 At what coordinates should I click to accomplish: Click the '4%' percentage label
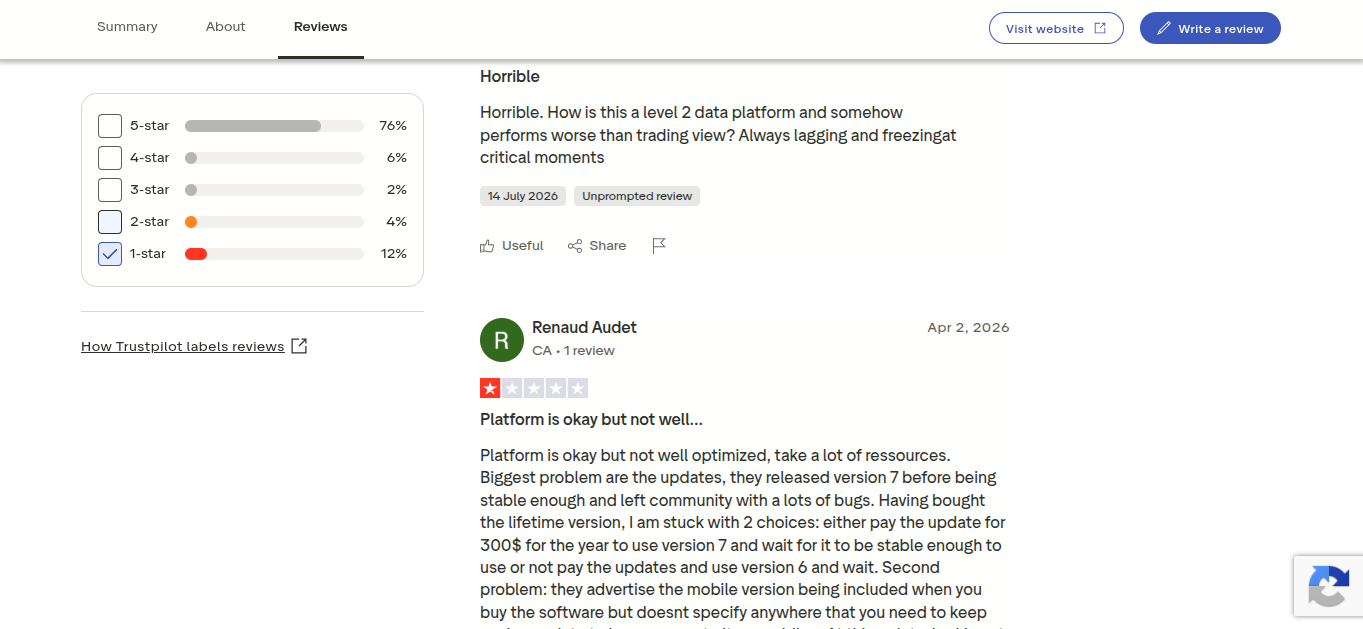click(x=397, y=222)
